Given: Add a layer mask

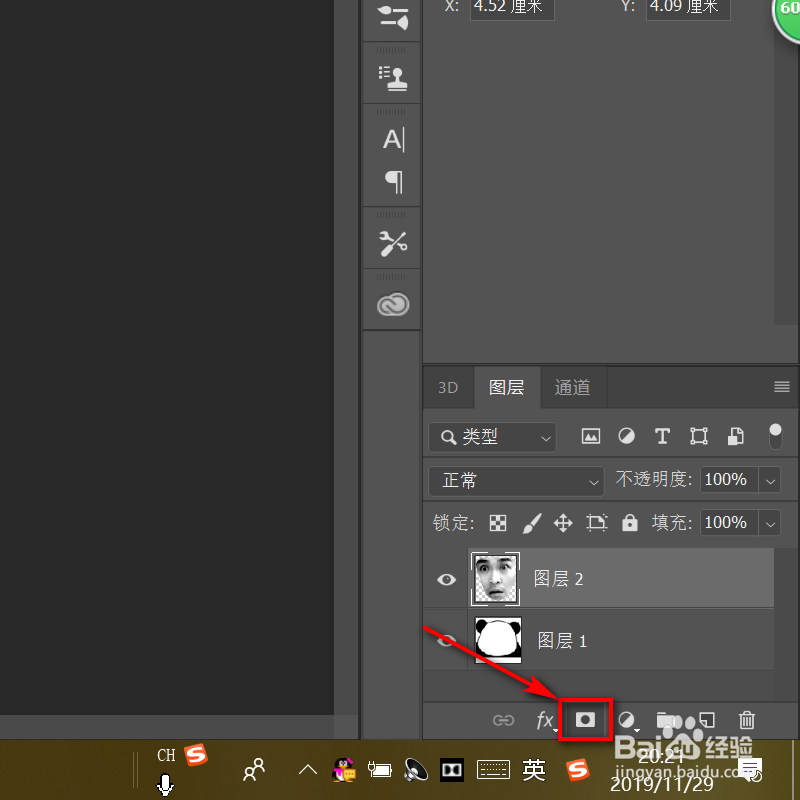Looking at the screenshot, I should point(585,720).
